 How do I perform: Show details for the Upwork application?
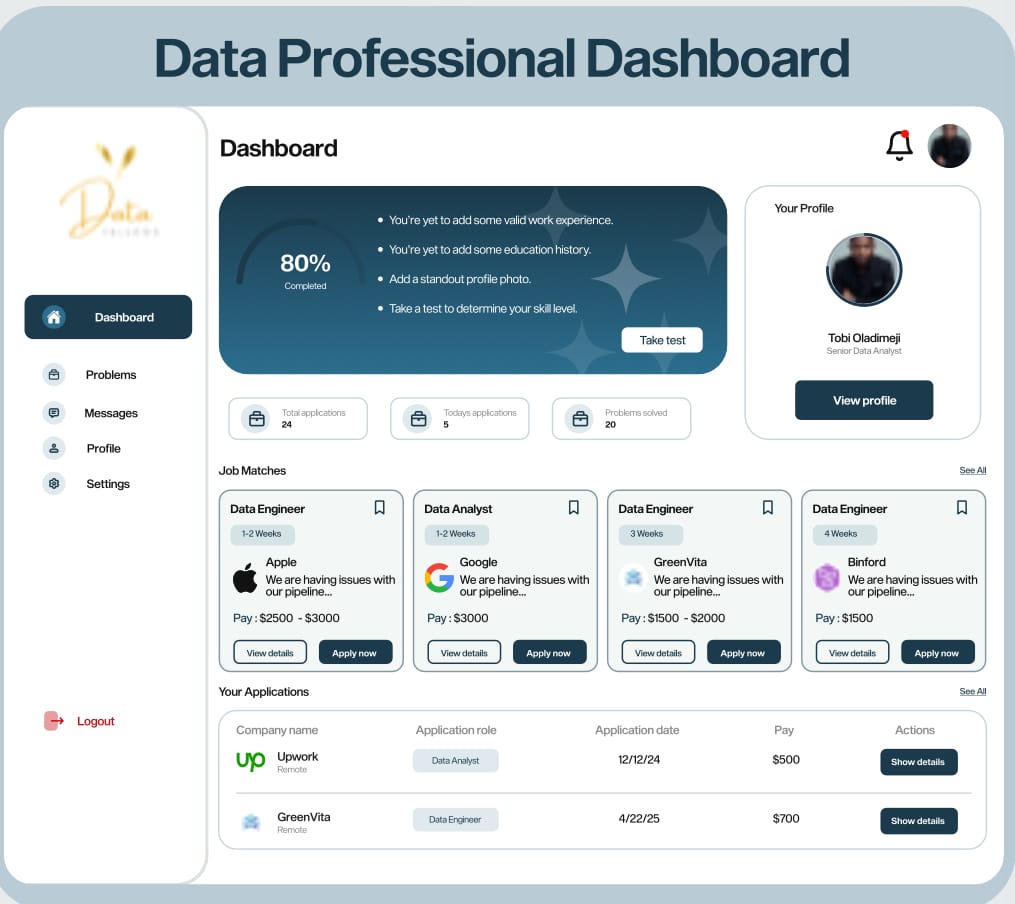[x=919, y=762]
